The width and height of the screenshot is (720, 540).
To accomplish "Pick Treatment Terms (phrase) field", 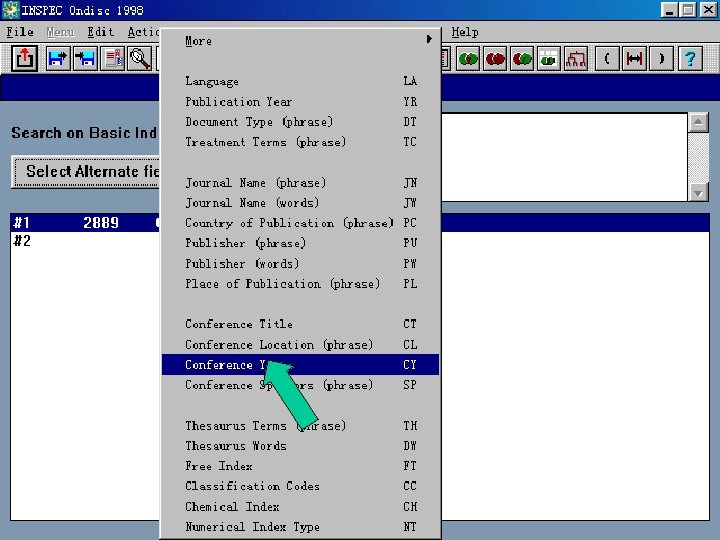I will point(300,142).
